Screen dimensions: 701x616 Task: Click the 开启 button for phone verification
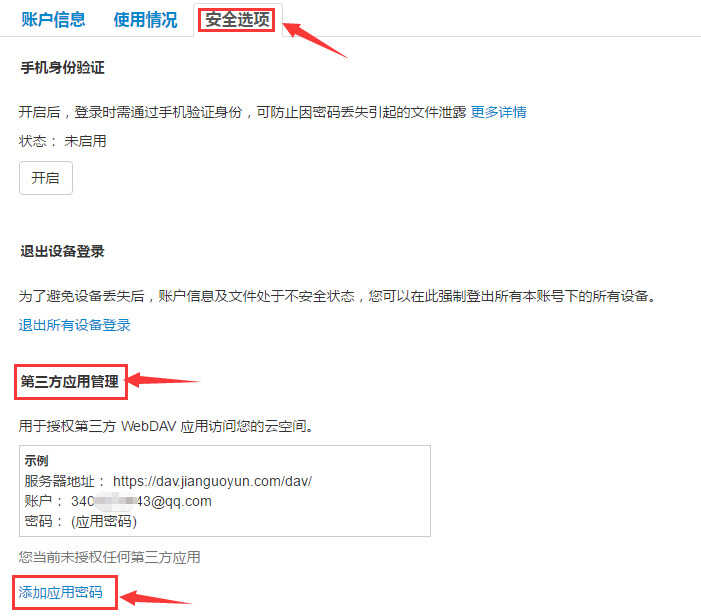46,178
